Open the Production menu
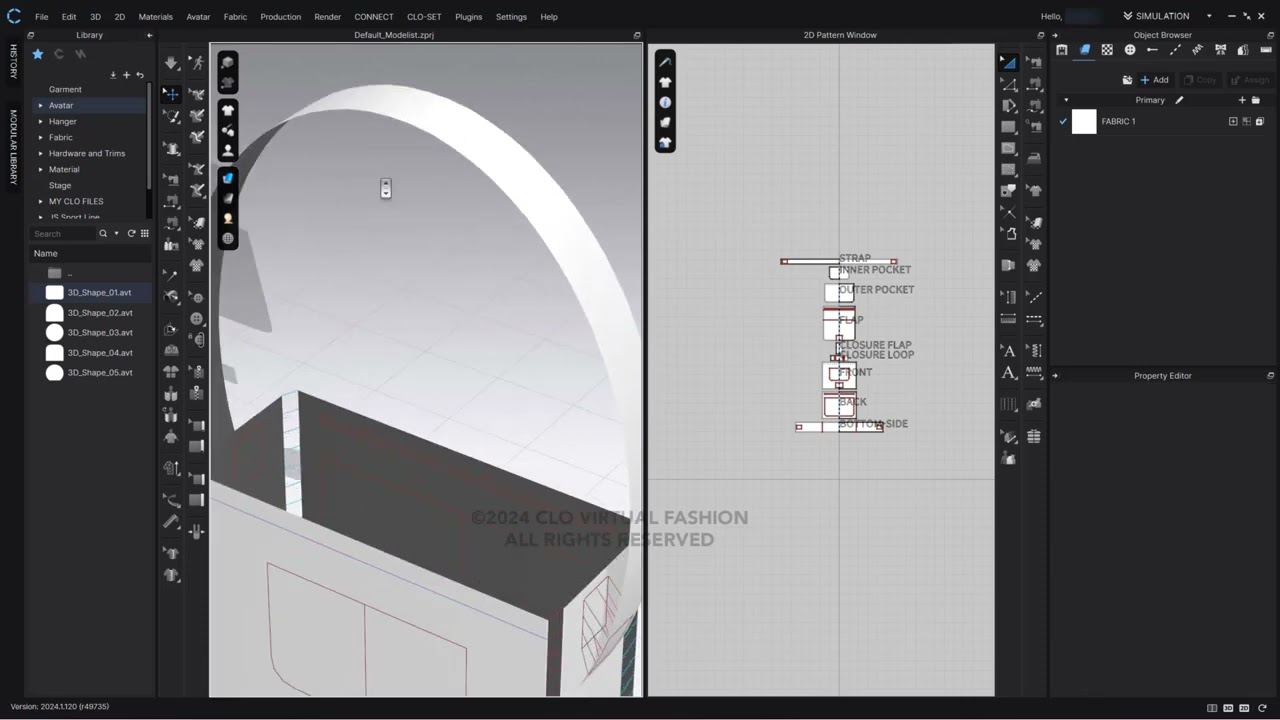The width and height of the screenshot is (1280, 720). pos(280,17)
